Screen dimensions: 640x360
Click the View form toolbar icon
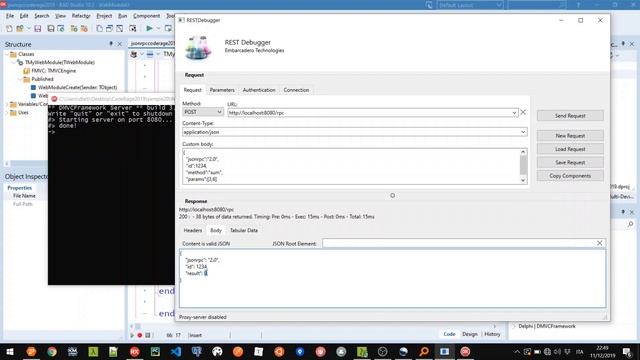click(109, 29)
